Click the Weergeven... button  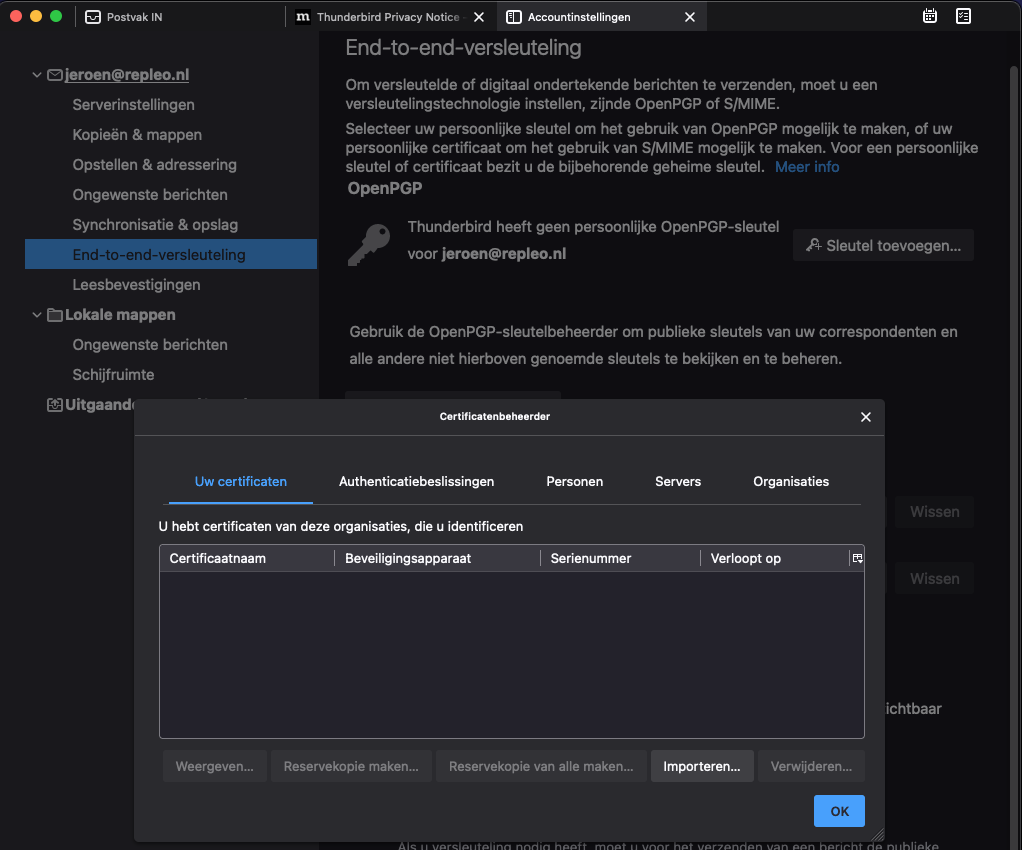[214, 766]
